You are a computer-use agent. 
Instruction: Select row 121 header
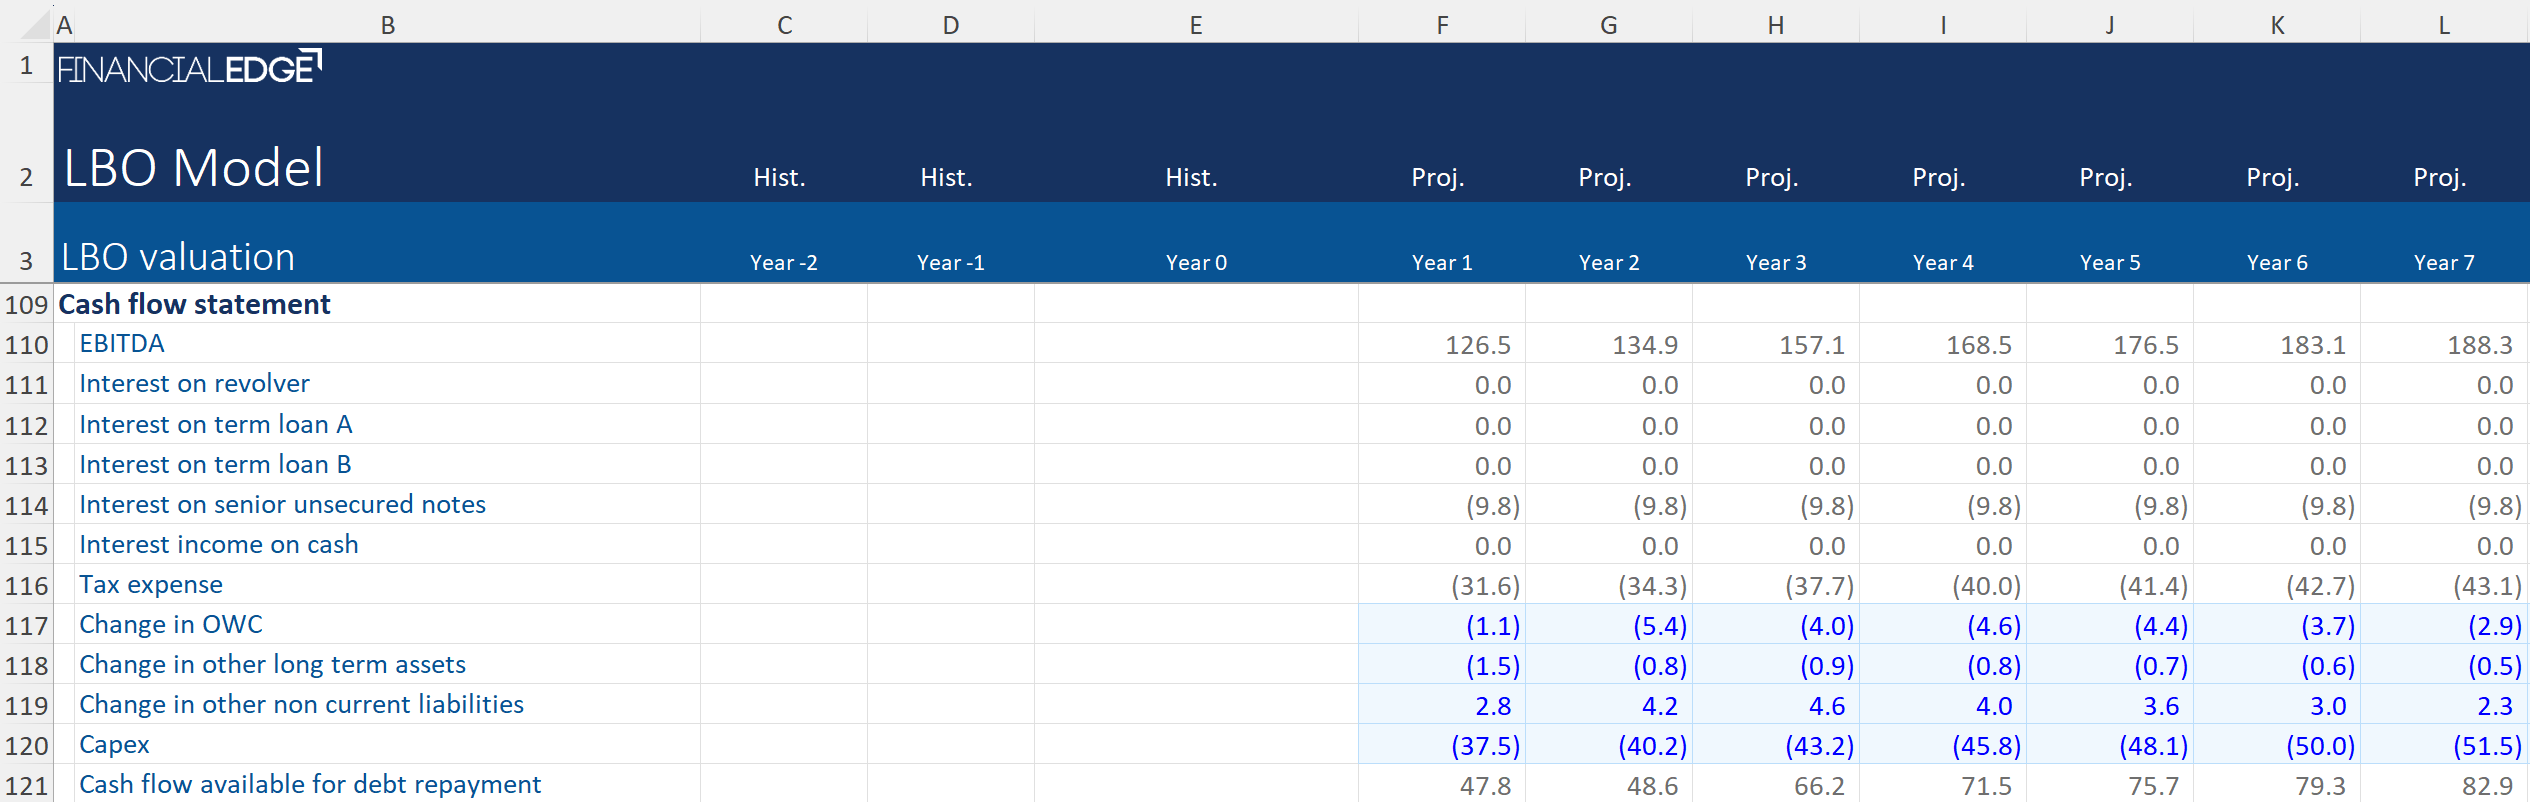click(26, 786)
